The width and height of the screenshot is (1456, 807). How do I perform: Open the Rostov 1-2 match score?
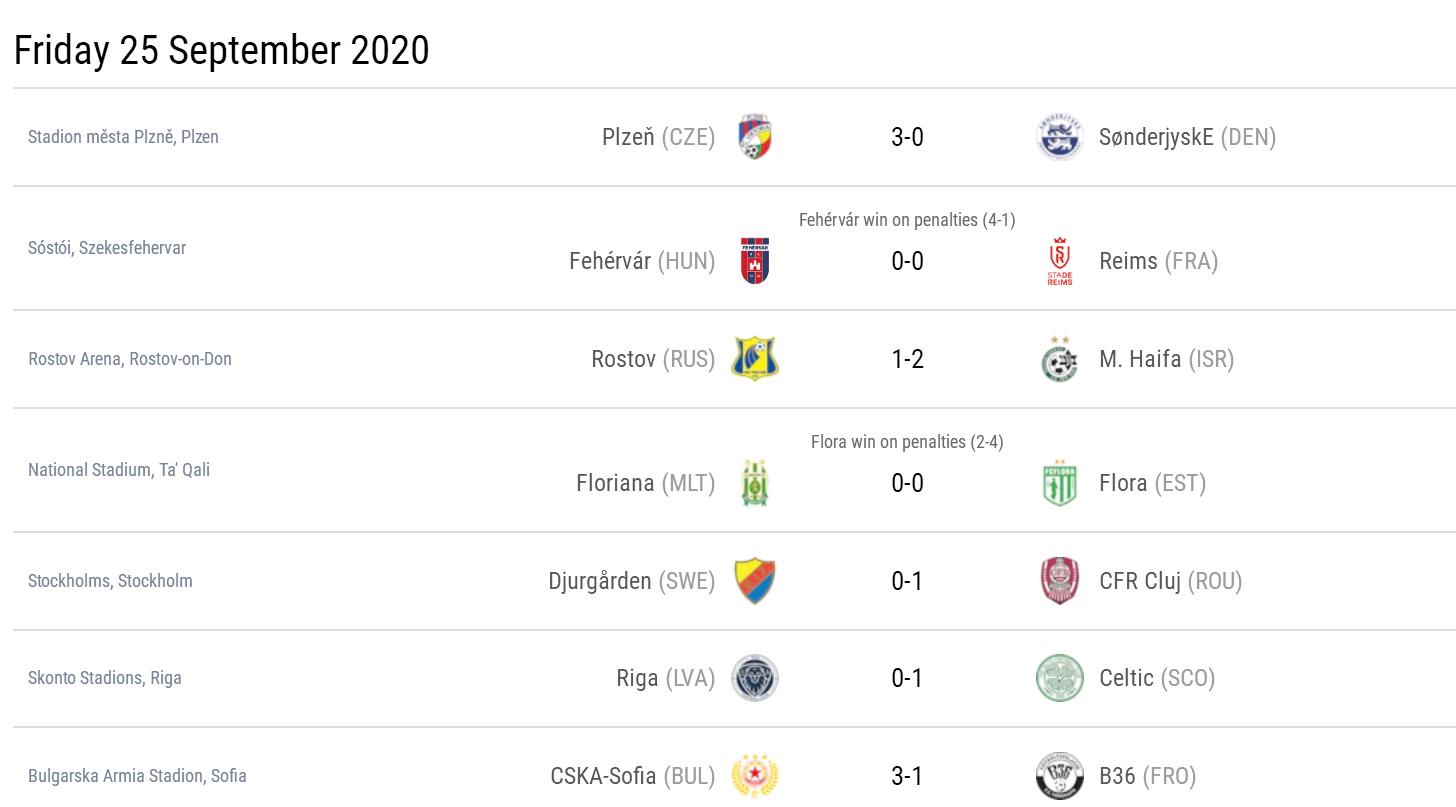click(907, 359)
